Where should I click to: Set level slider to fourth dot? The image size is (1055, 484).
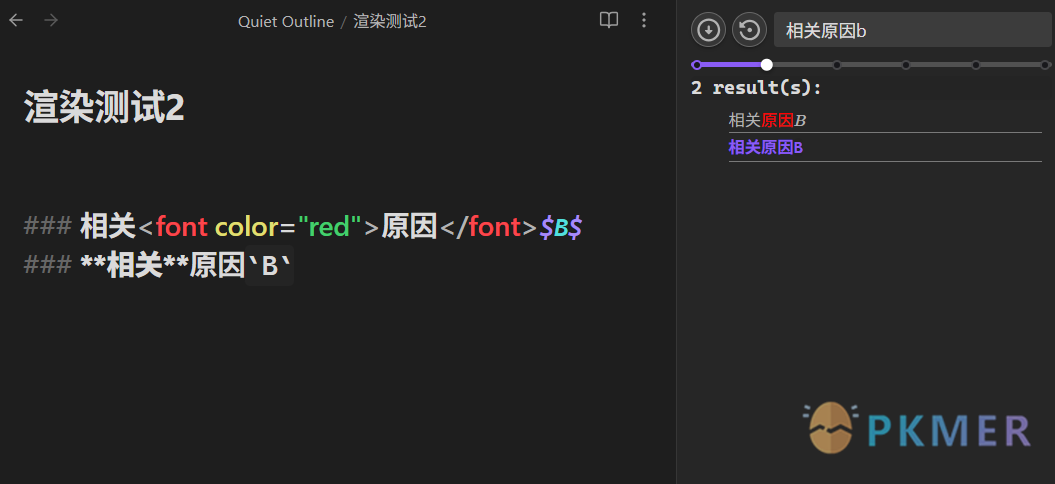[x=906, y=65]
